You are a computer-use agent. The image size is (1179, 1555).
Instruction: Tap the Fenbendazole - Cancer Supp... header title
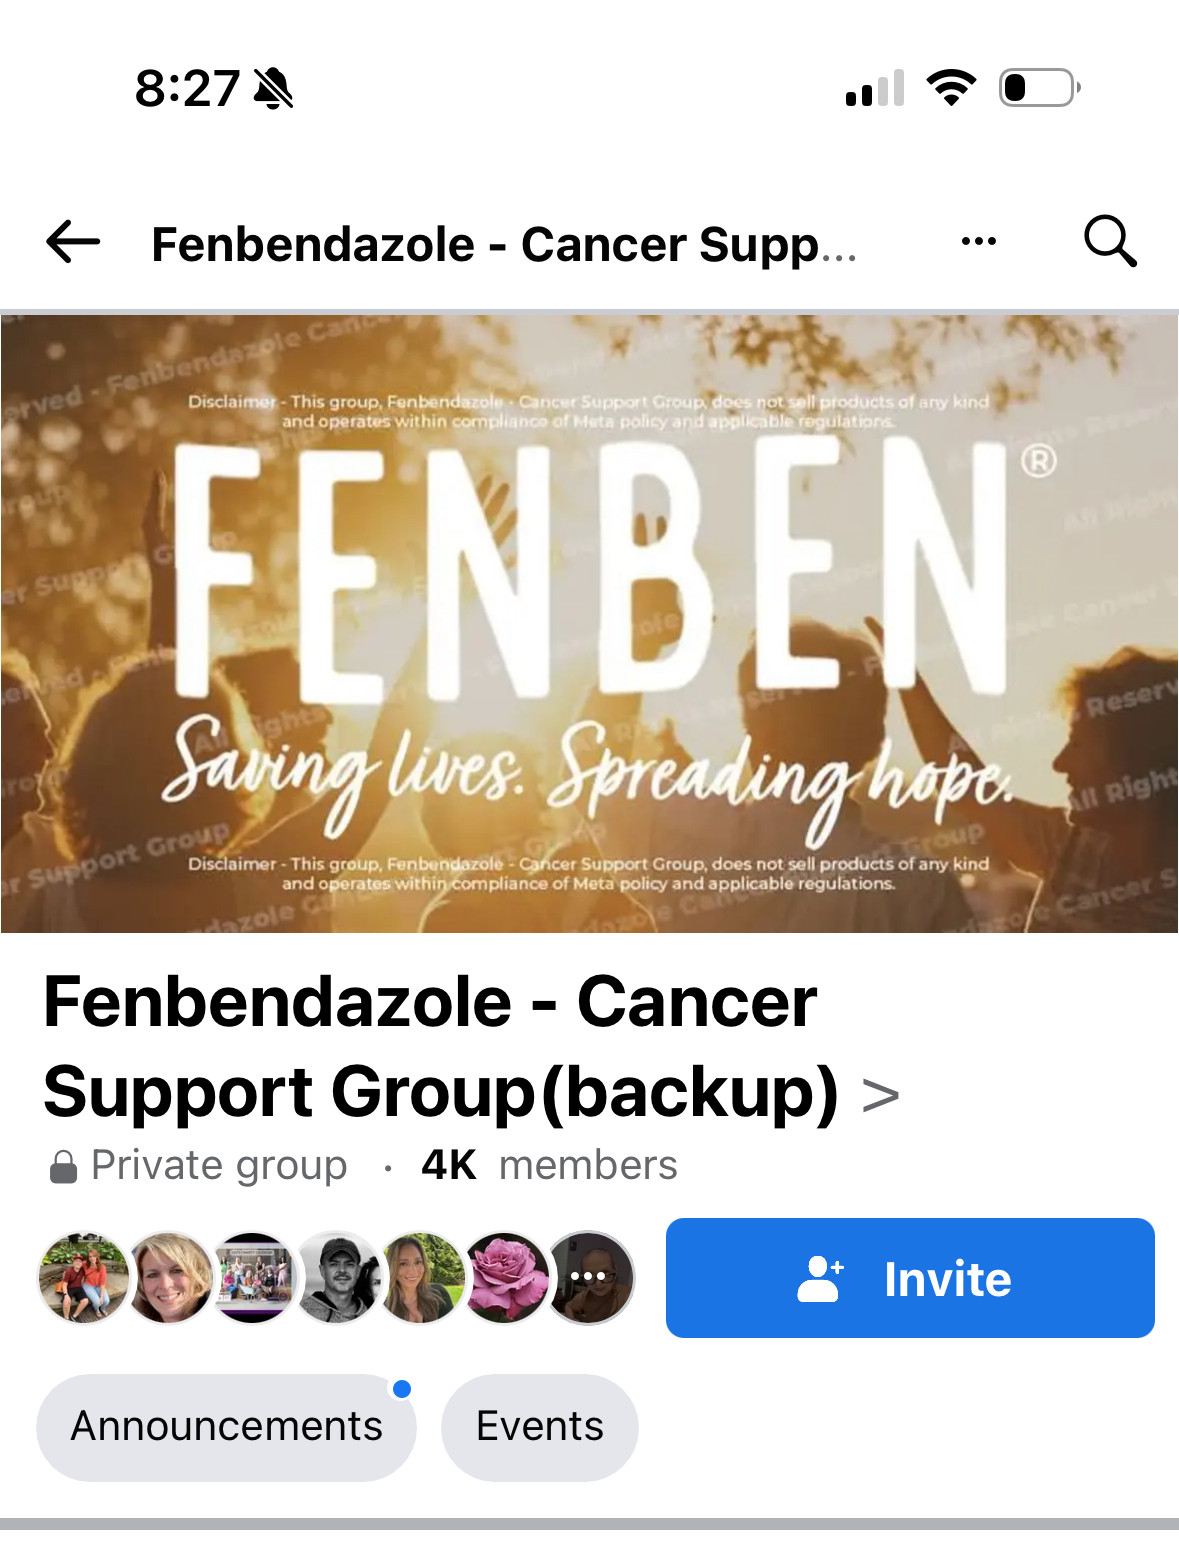(x=504, y=244)
